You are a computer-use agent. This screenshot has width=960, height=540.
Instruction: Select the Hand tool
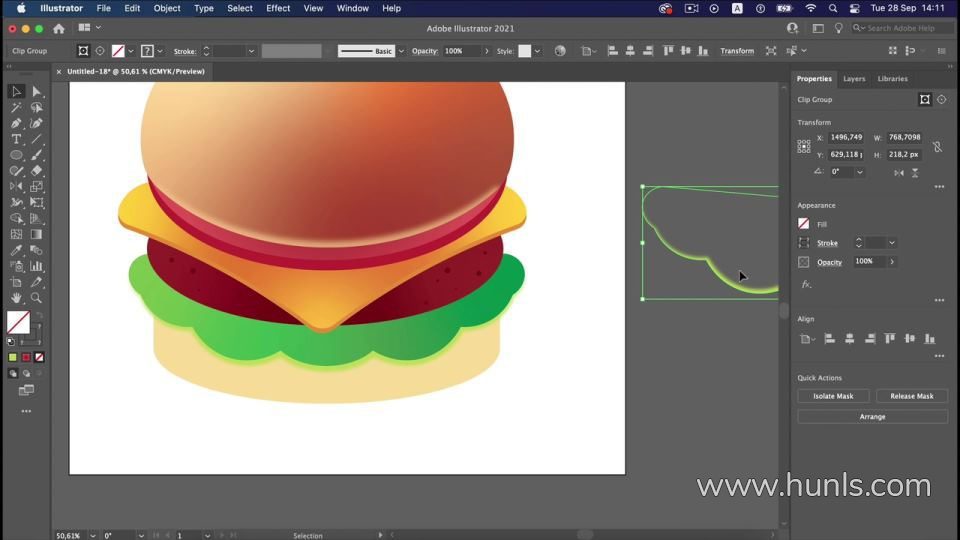pos(16,298)
